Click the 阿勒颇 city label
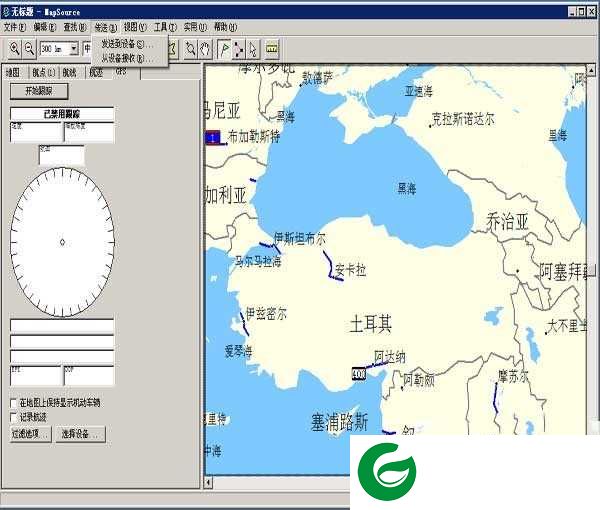This screenshot has width=600, height=510. coord(419,380)
